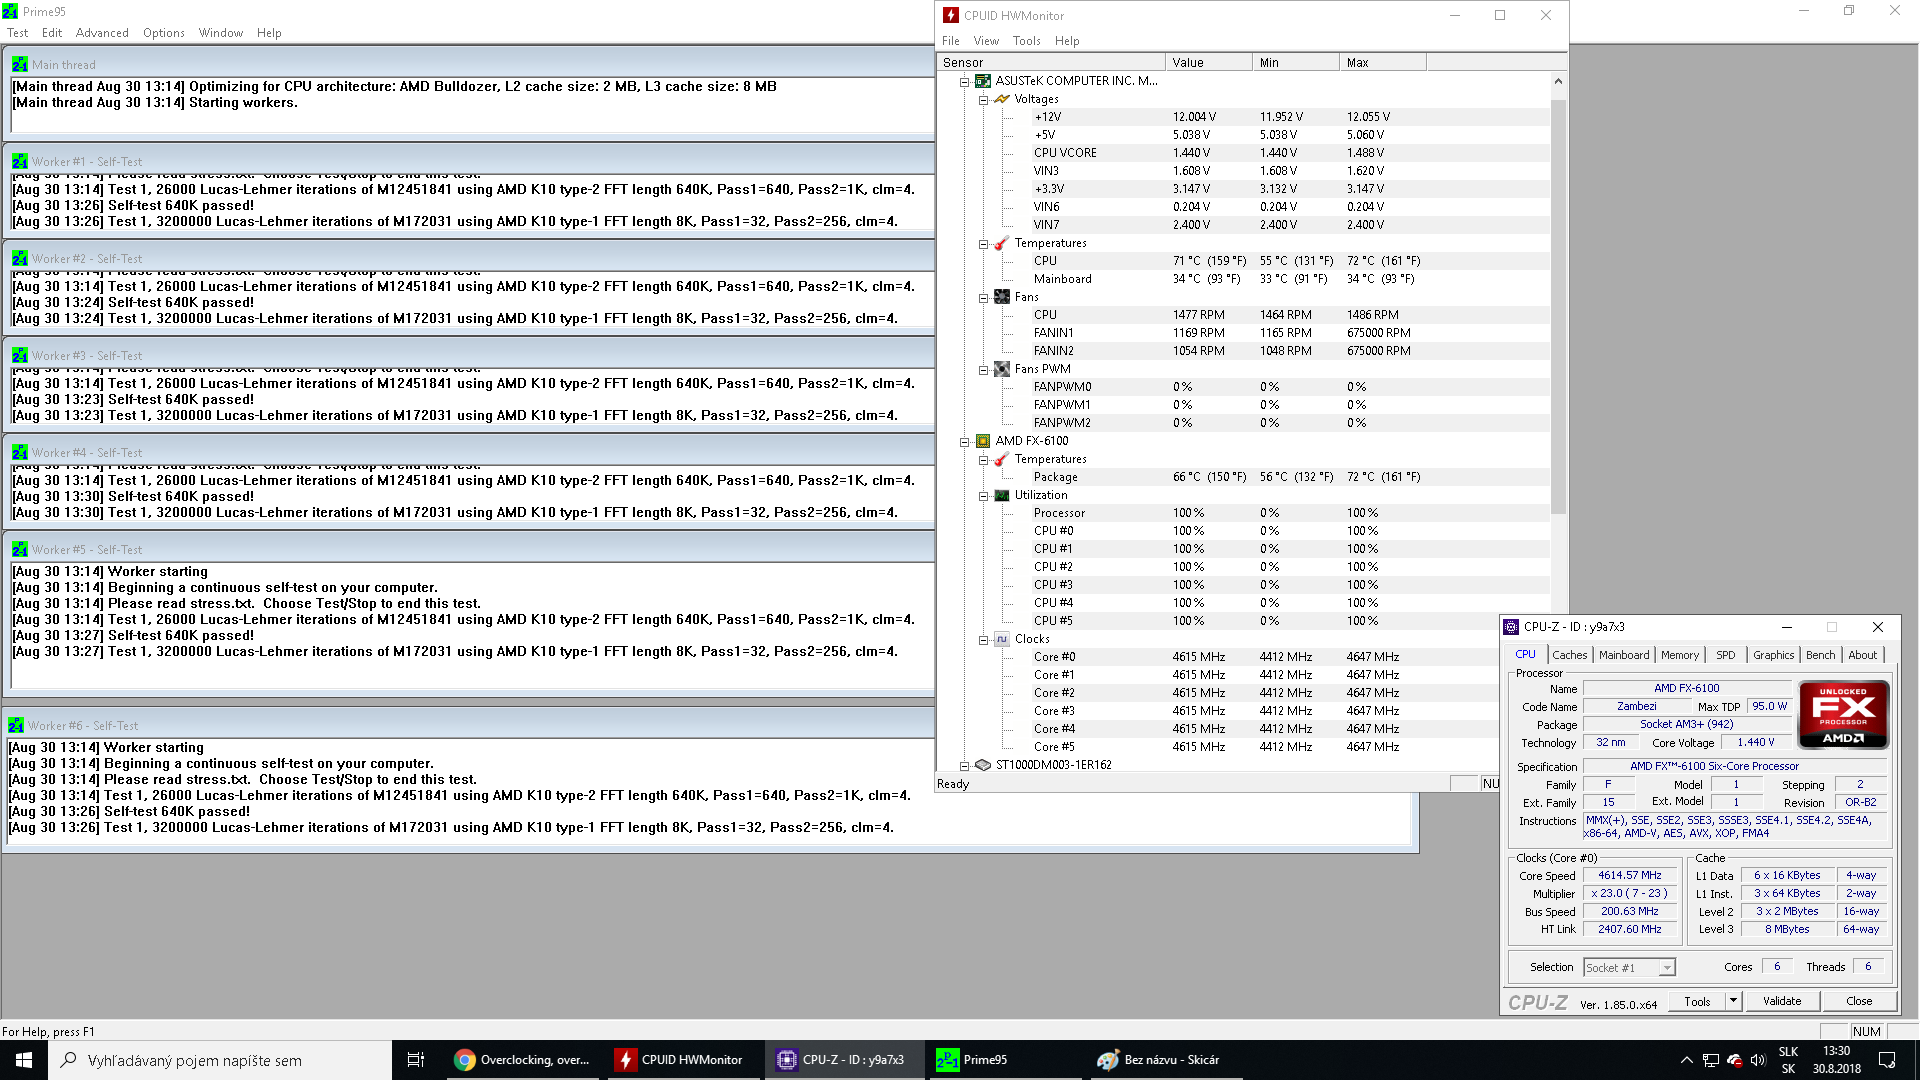1920x1080 pixels.
Task: Collapse the Voltages tree node
Action: 983,99
